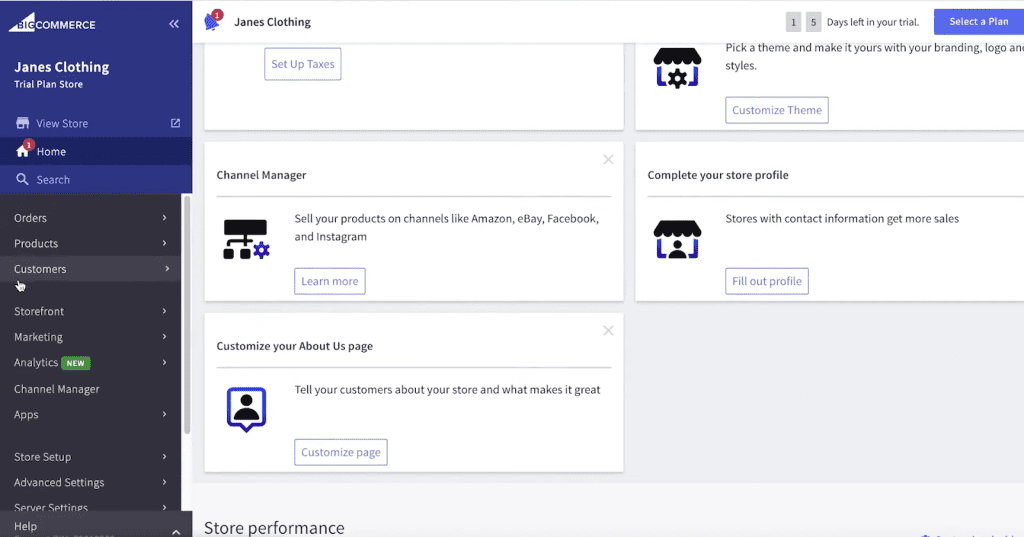Open the notification bell icon in header
The image size is (1024, 537).
(x=212, y=21)
